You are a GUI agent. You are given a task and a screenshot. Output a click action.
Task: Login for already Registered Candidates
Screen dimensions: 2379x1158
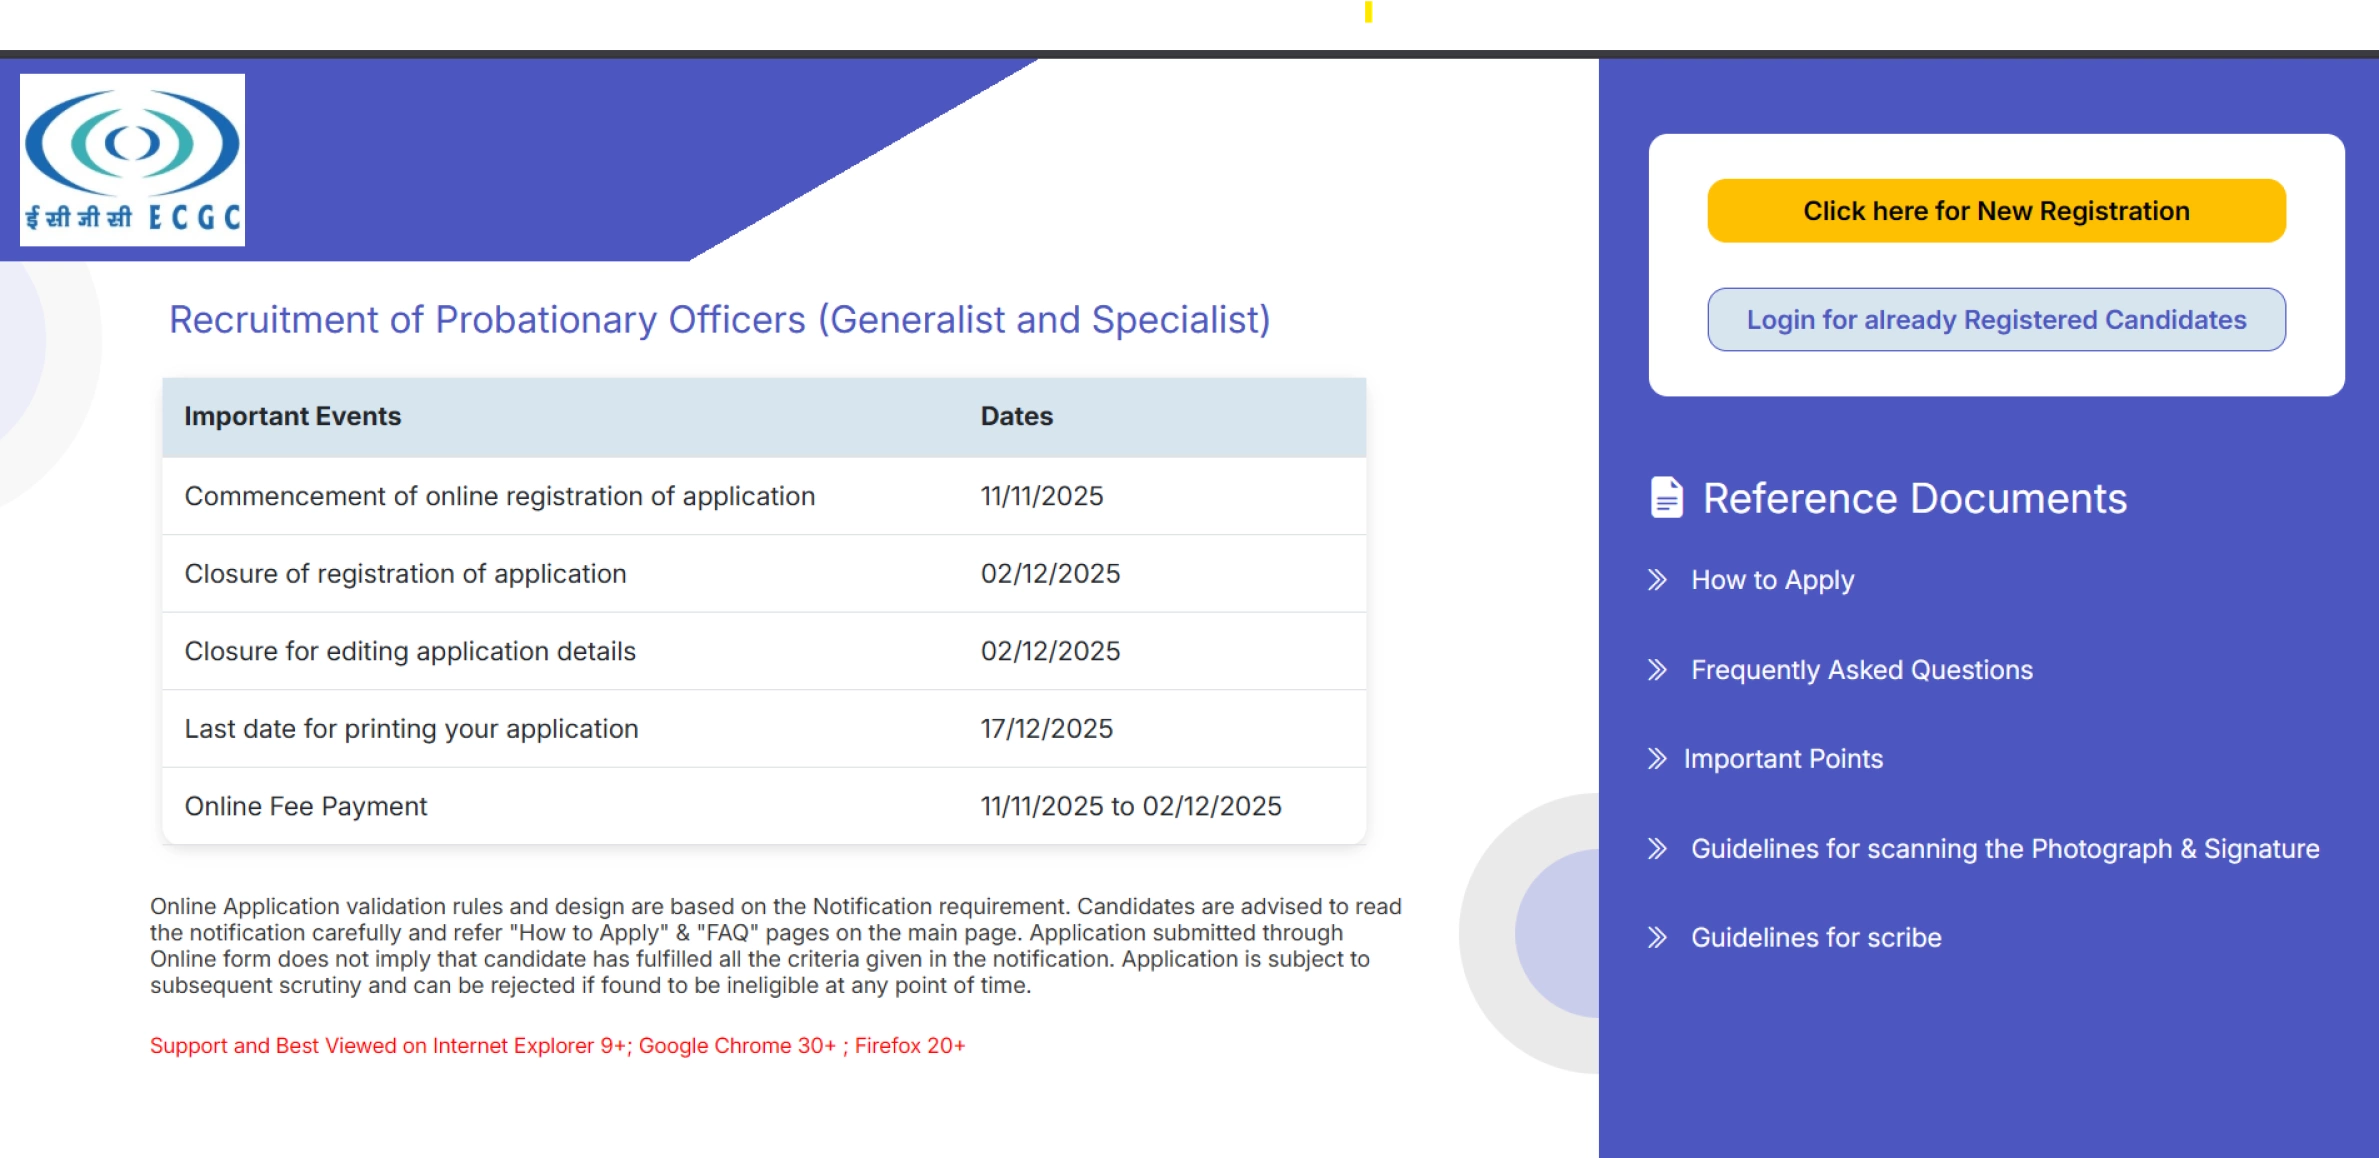(x=1996, y=319)
